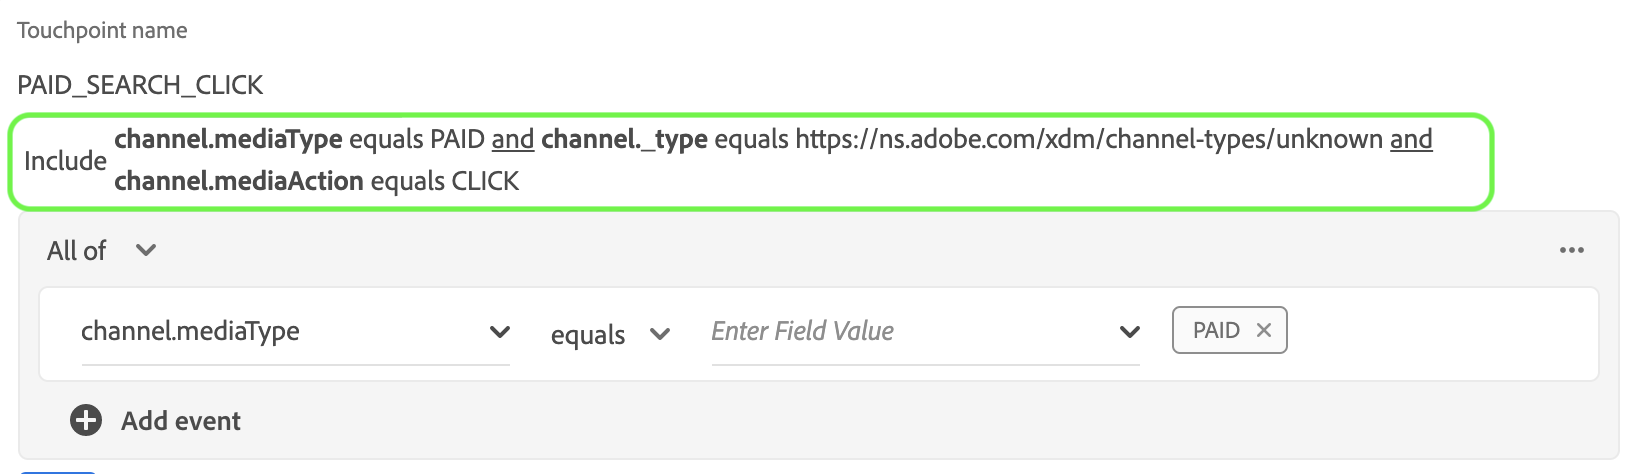Click the Include label in summary

point(65,161)
